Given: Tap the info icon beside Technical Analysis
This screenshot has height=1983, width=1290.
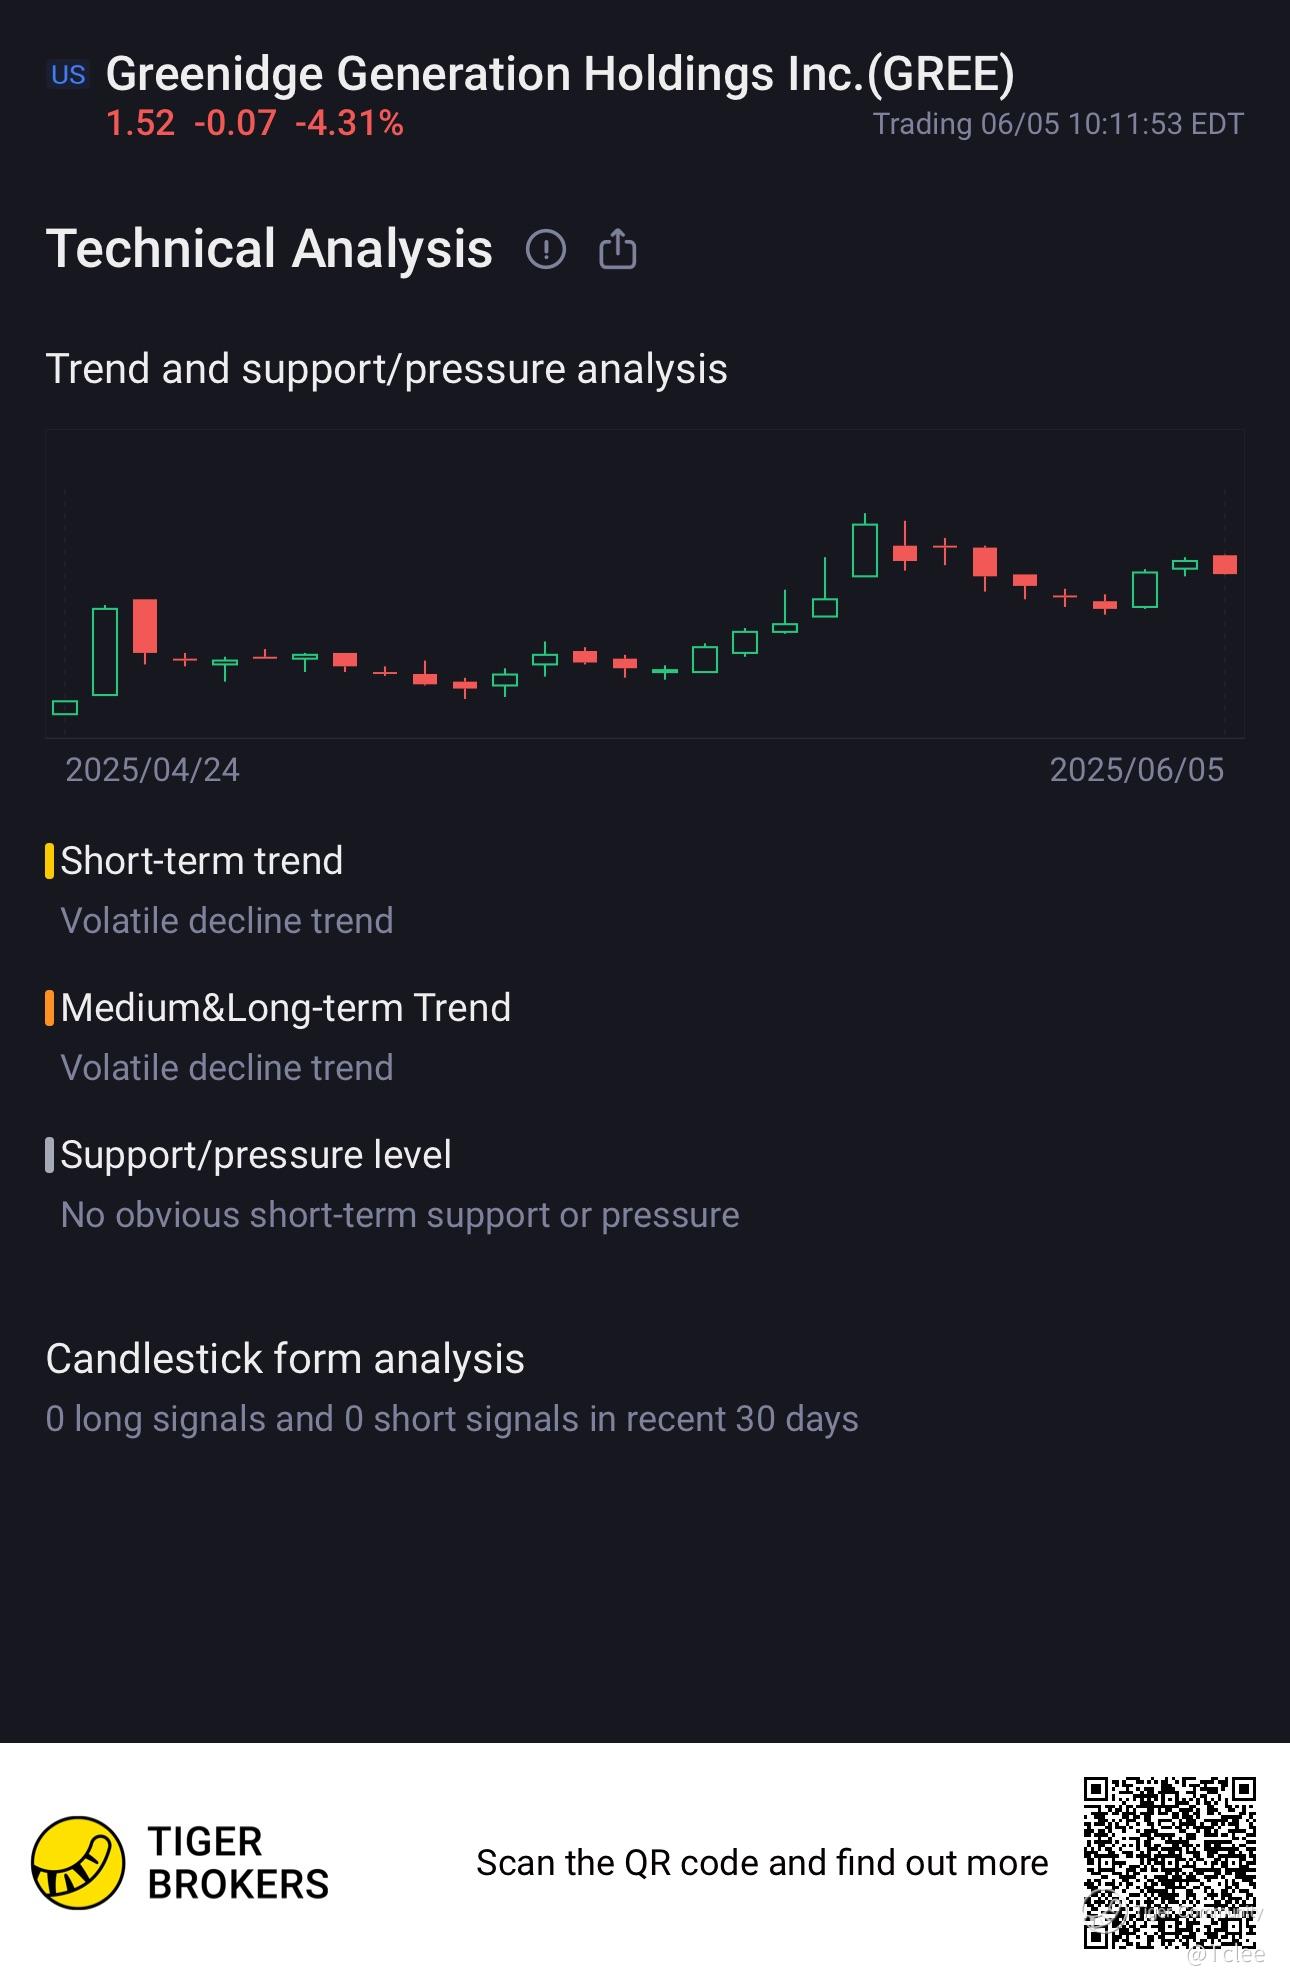Looking at the screenshot, I should click(x=546, y=249).
